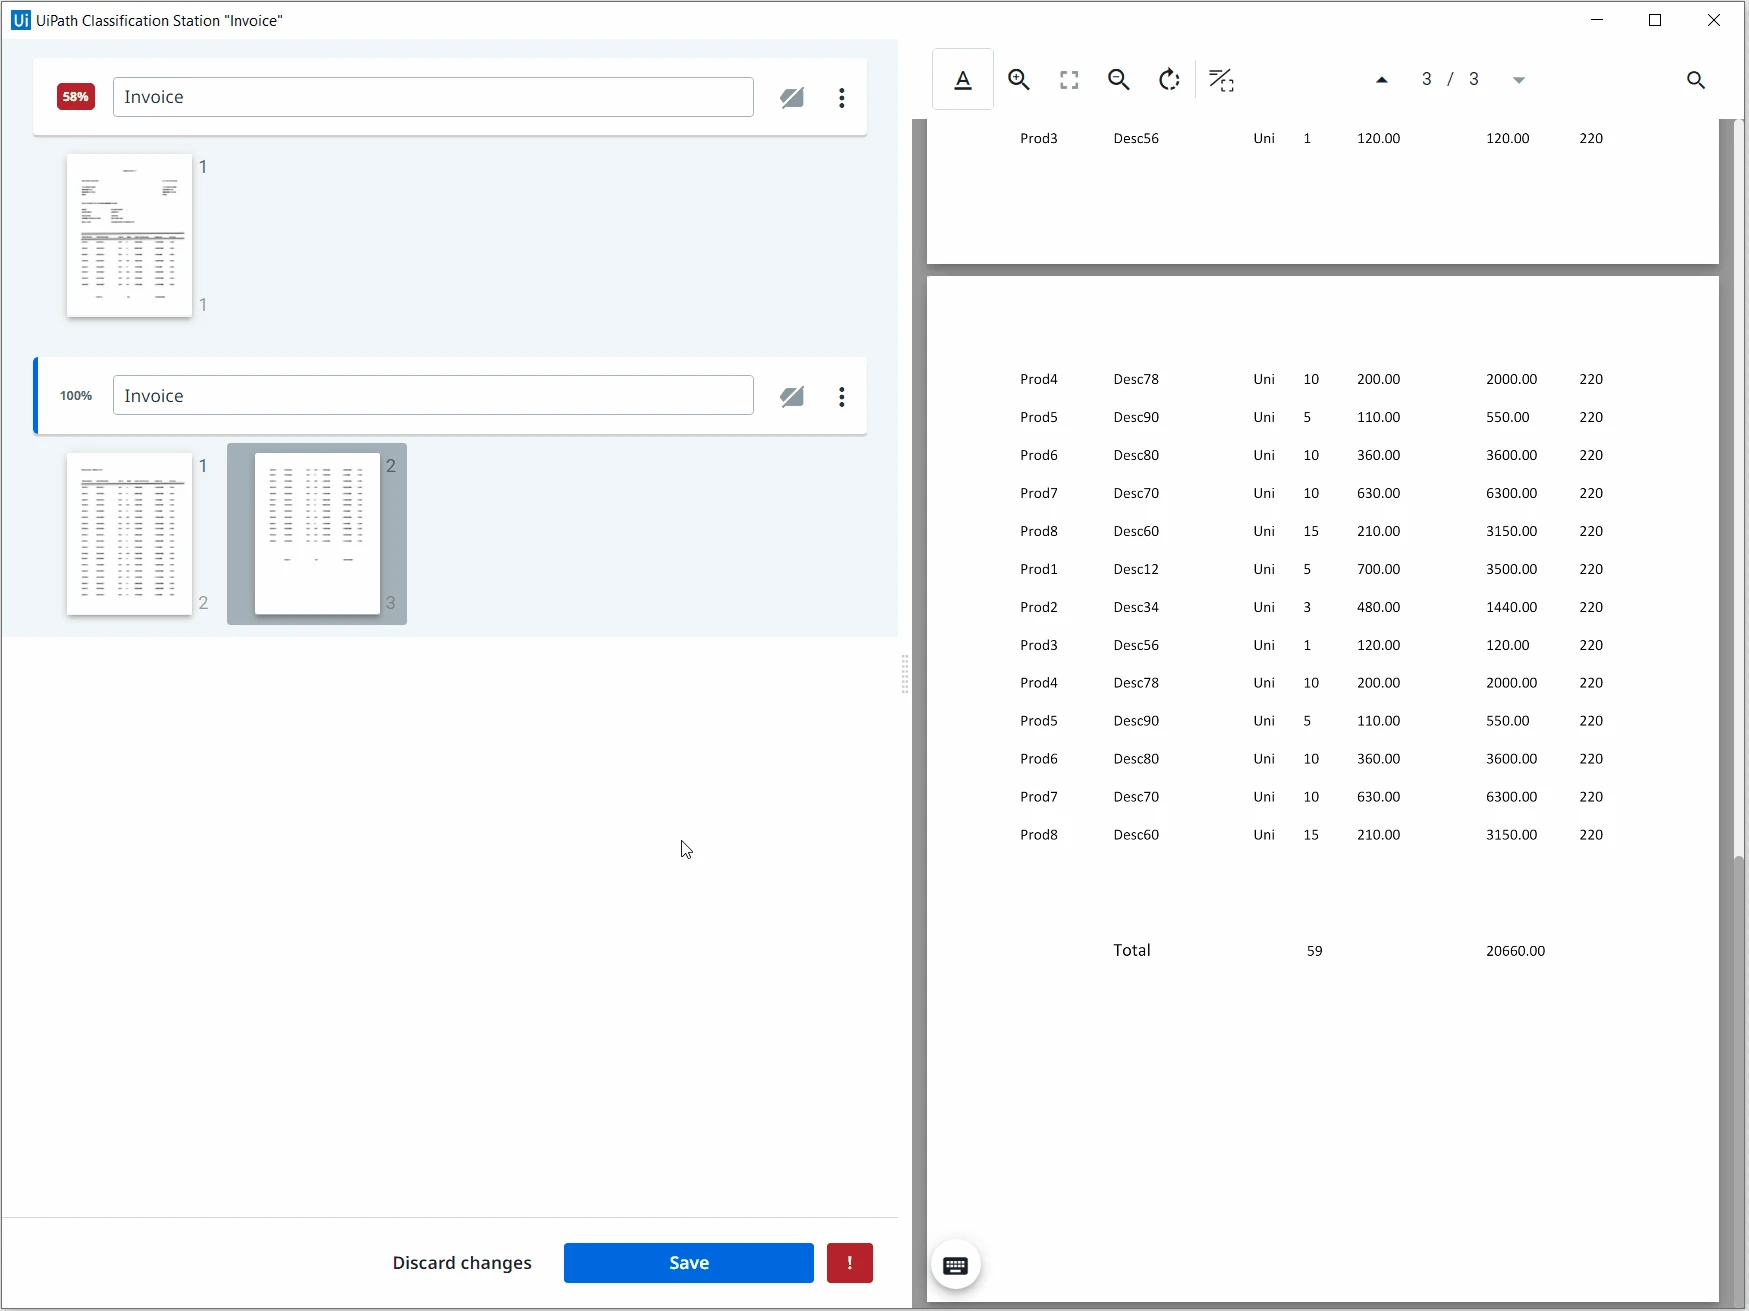The image size is (1749, 1311).
Task: Go to previous page with up arrow
Action: click(x=1382, y=80)
